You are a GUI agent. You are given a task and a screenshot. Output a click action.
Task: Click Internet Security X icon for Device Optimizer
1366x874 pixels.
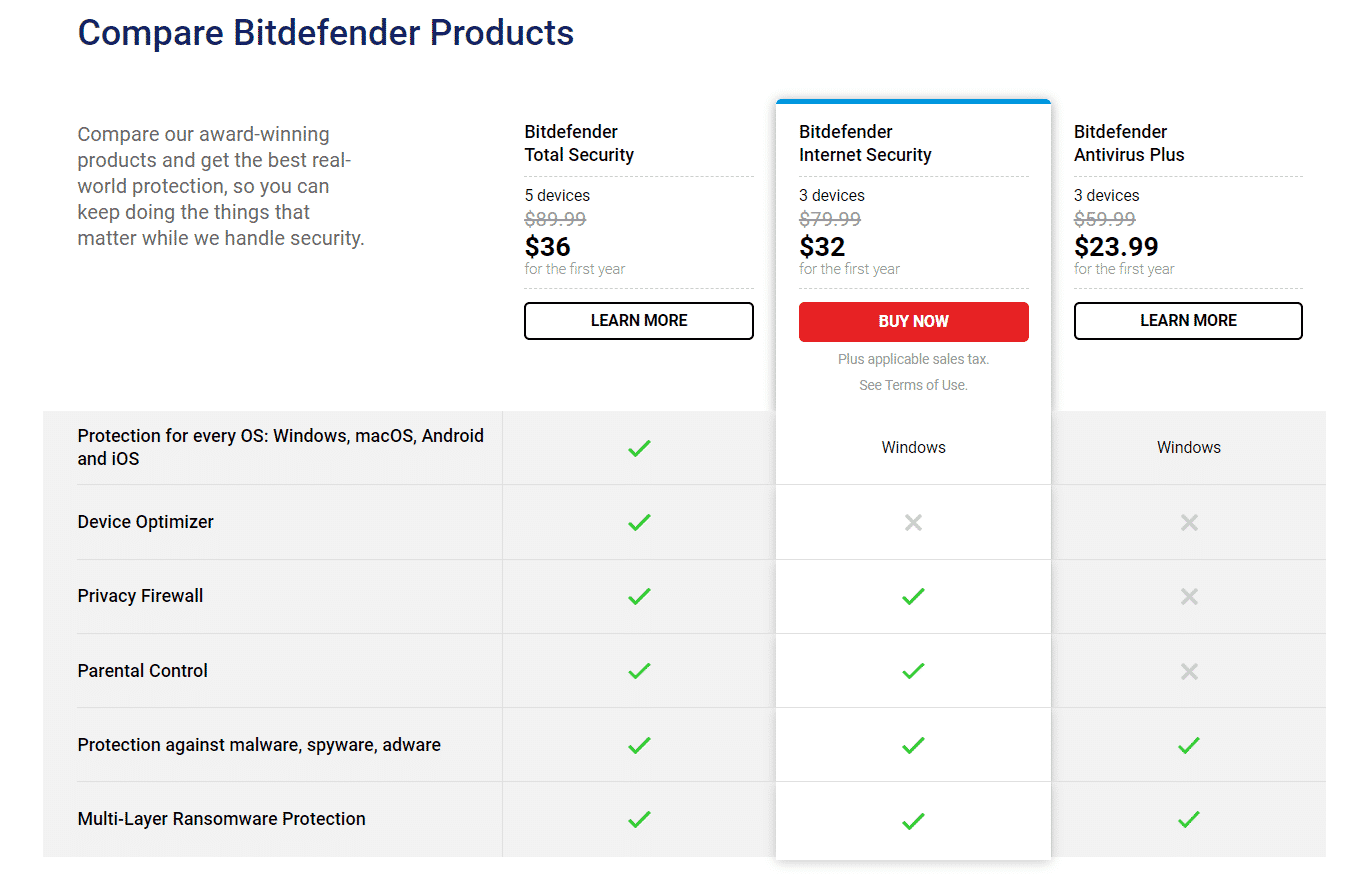click(913, 522)
